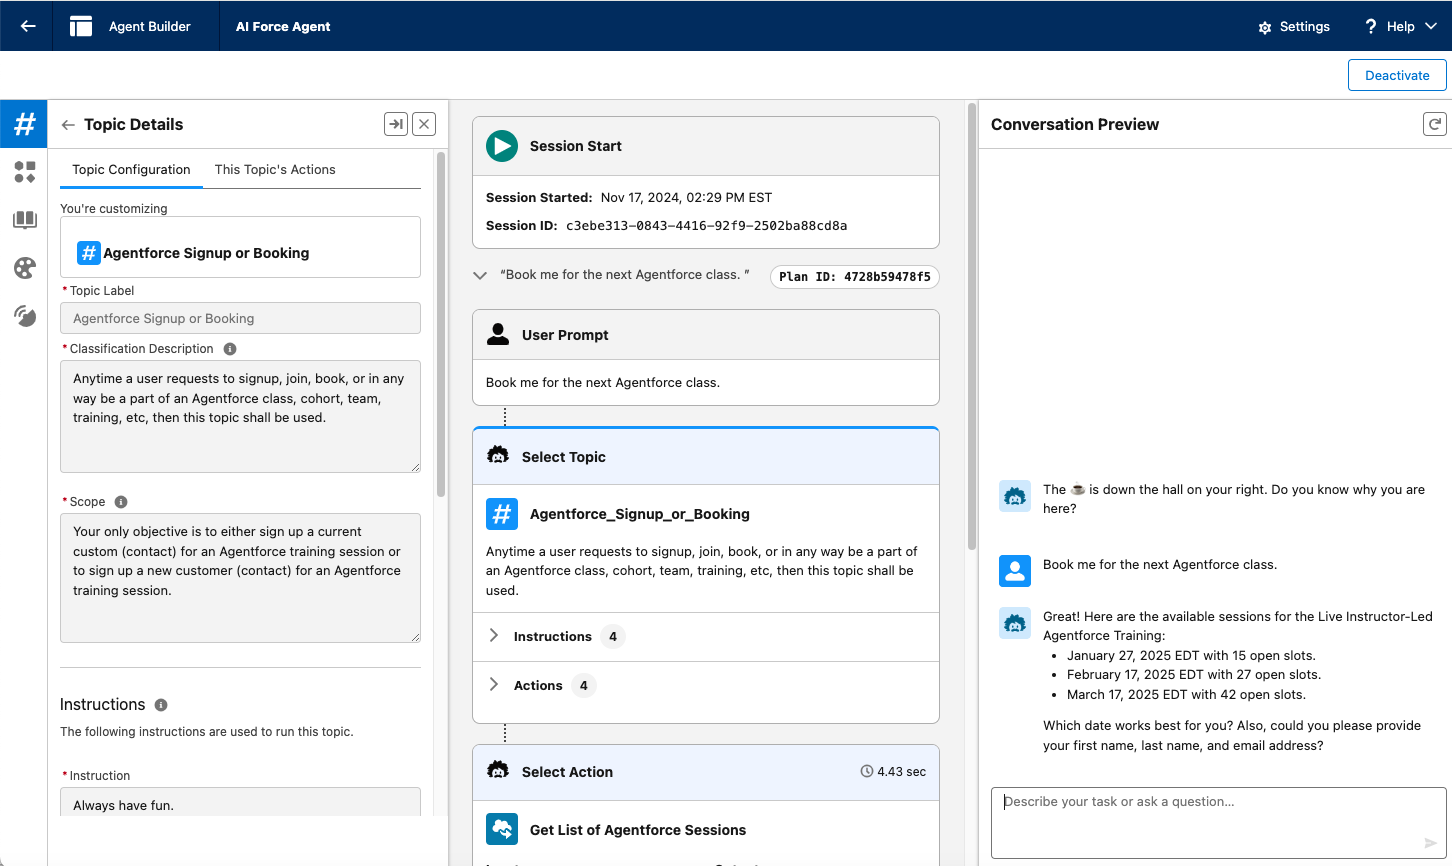Click Agentforce_Signup_or_Booking topic name

640,514
